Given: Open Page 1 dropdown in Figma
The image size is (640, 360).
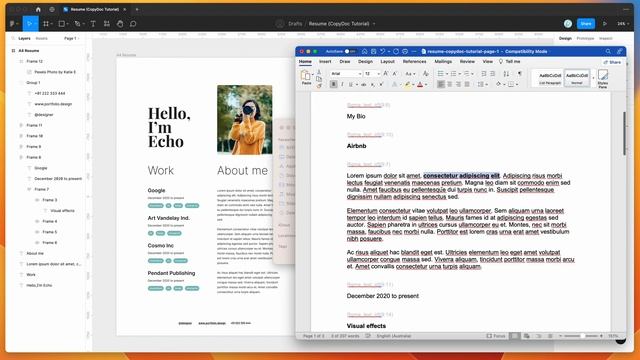Looking at the screenshot, I should [x=71, y=38].
